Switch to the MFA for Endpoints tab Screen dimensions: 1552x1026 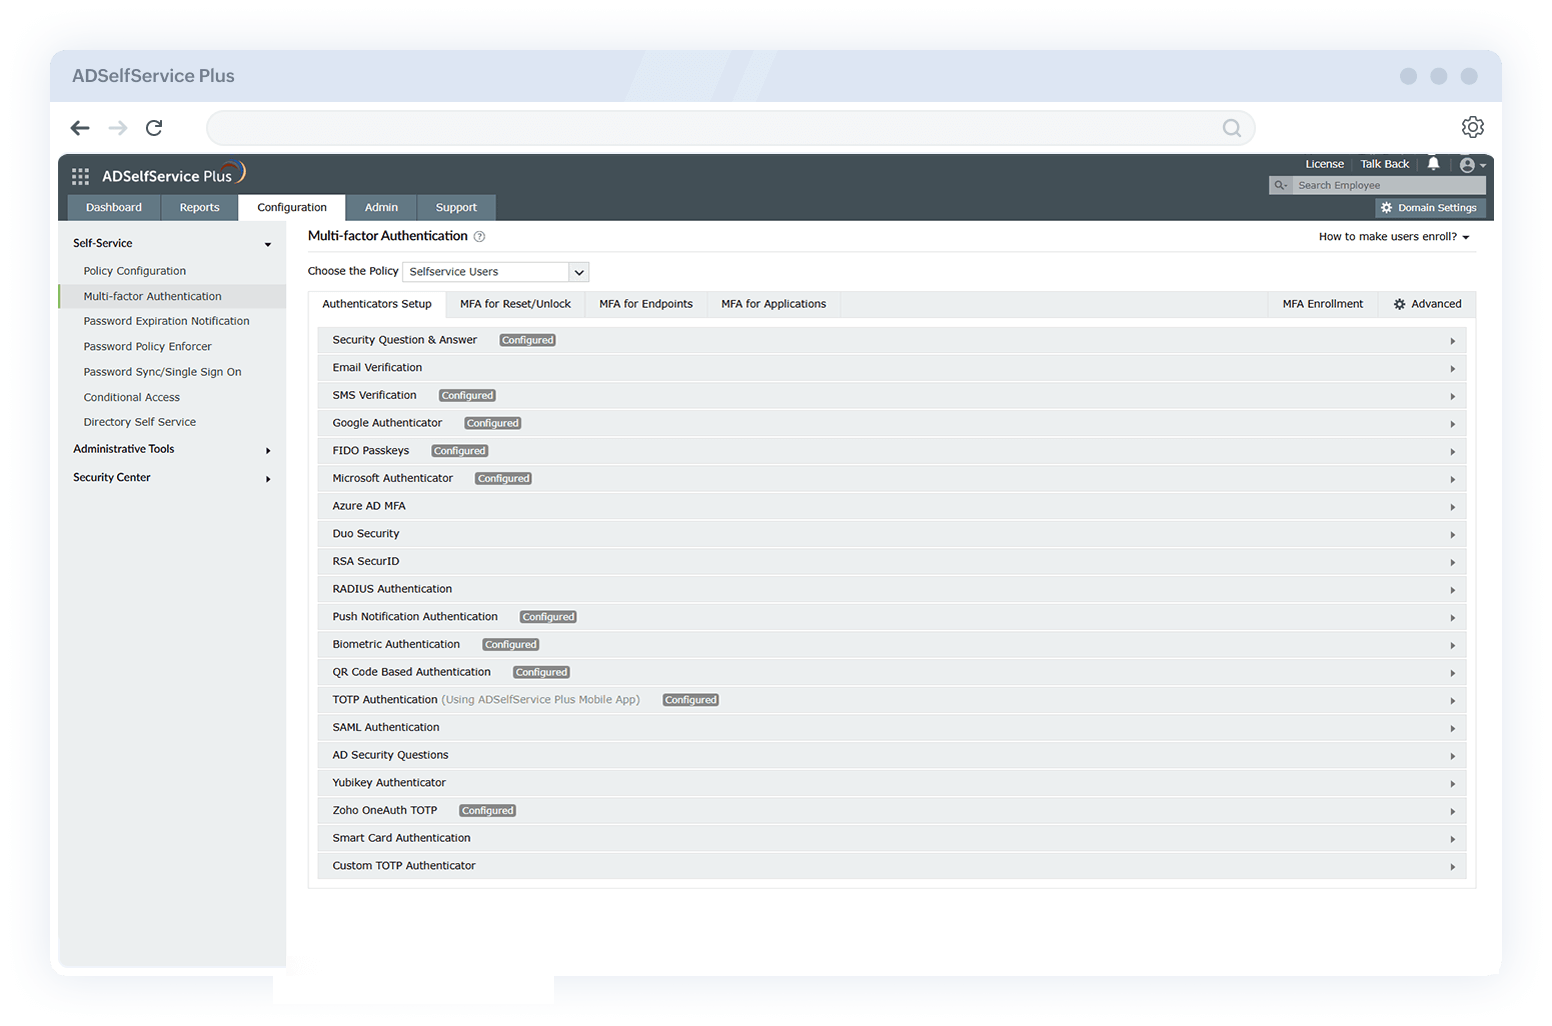click(x=645, y=304)
